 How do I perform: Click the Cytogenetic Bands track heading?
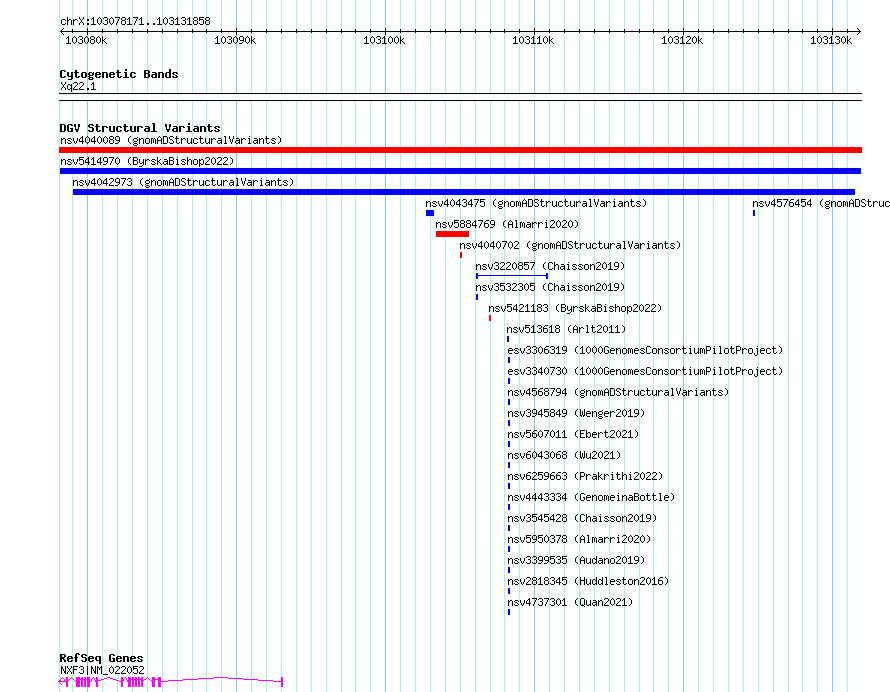click(119, 74)
